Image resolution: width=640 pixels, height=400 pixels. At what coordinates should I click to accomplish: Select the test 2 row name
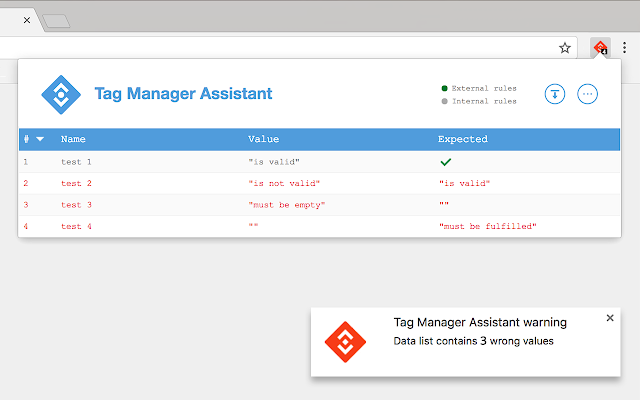pos(76,184)
